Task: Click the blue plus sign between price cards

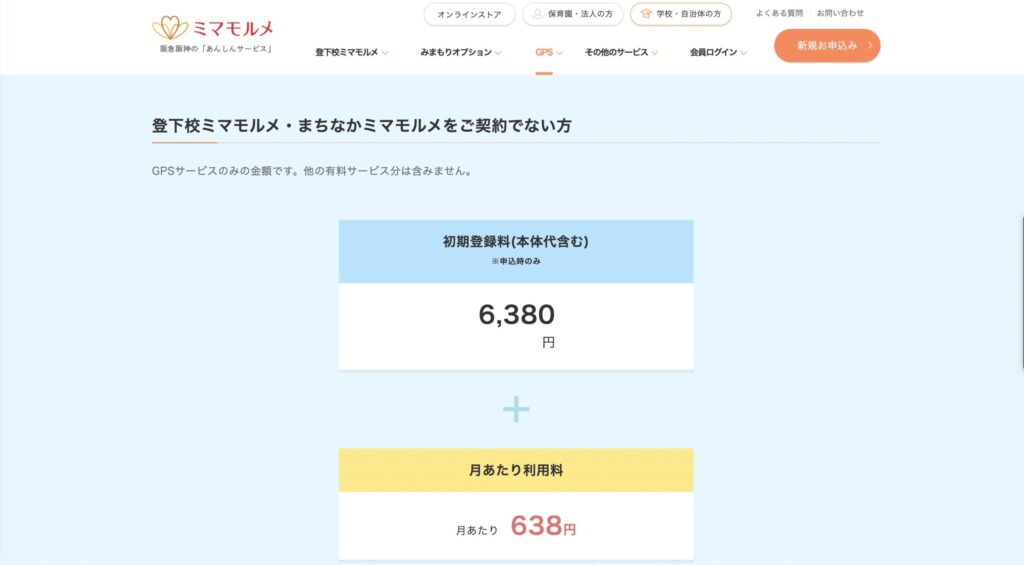Action: tap(516, 409)
